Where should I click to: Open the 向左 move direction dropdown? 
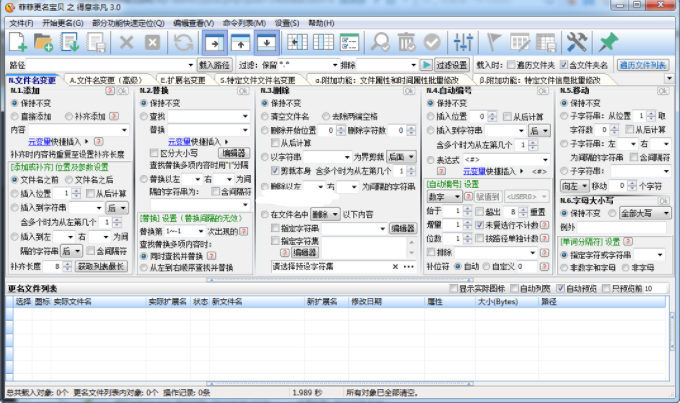(574, 186)
